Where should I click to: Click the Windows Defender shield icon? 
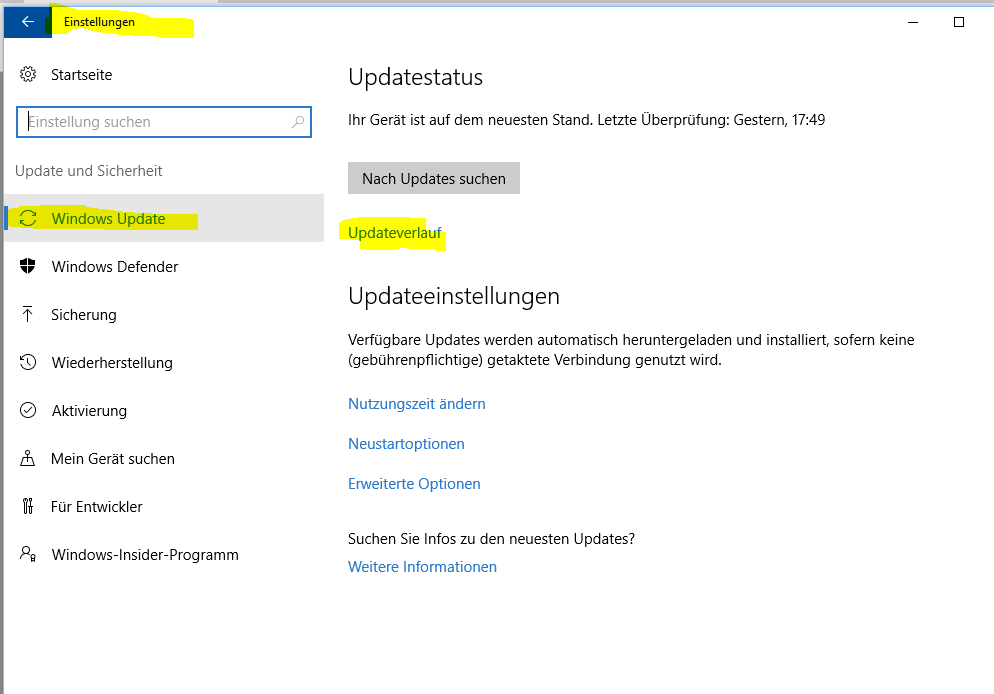(x=28, y=266)
